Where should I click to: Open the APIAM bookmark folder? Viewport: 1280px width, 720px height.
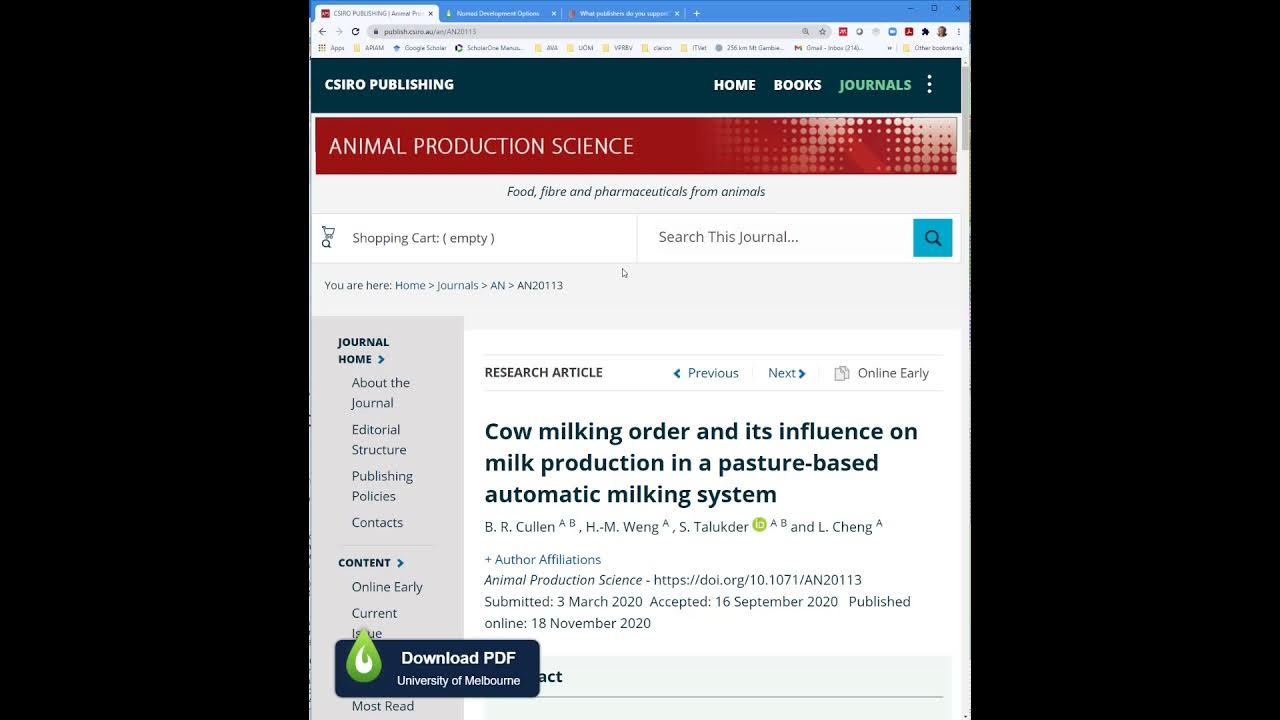coord(369,48)
